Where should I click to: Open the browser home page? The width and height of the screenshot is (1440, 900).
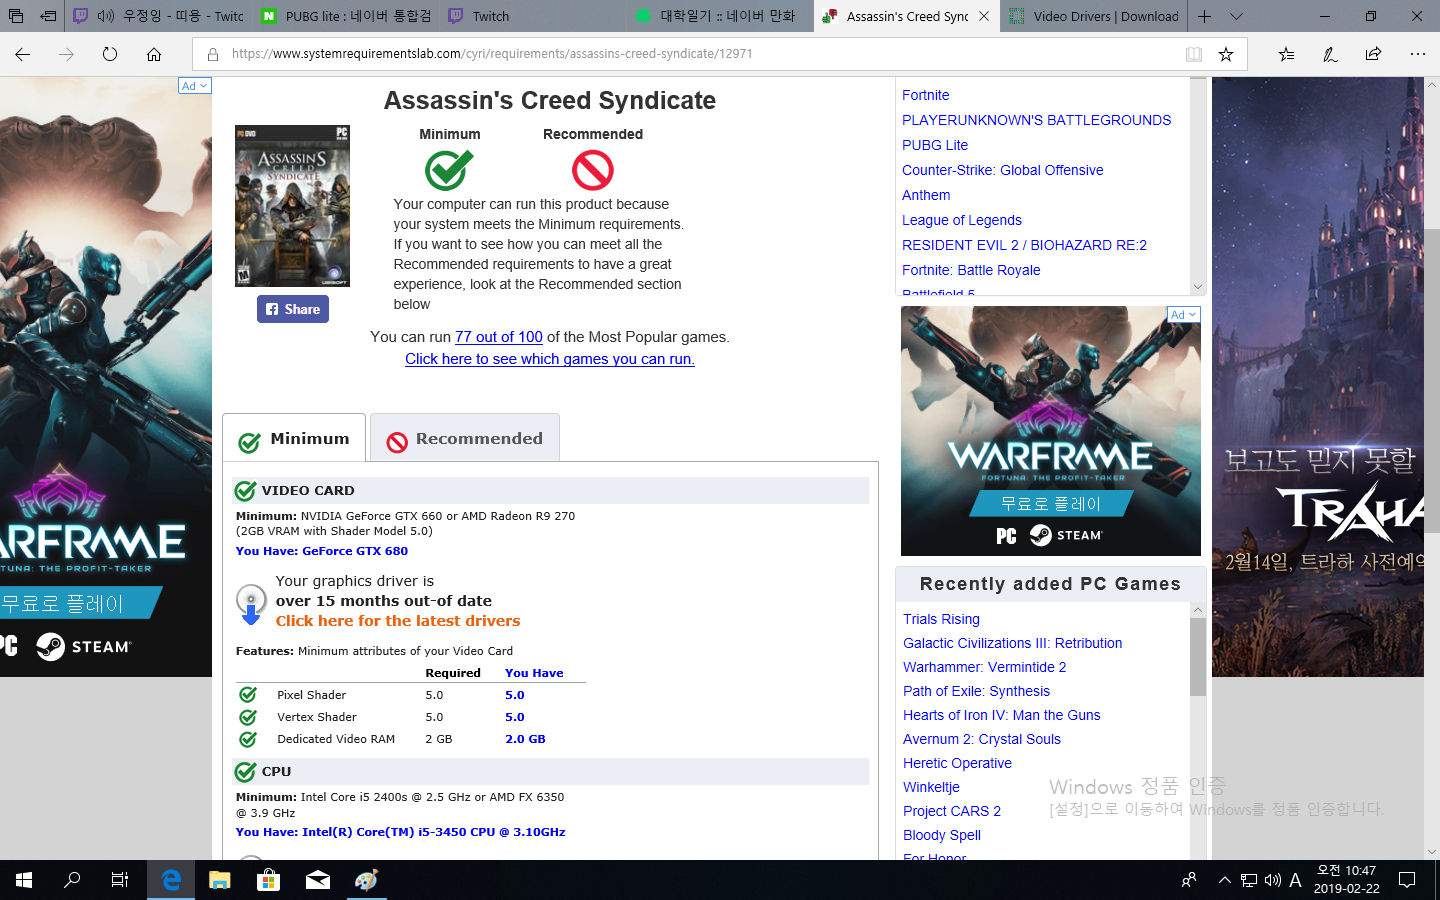[x=154, y=54]
